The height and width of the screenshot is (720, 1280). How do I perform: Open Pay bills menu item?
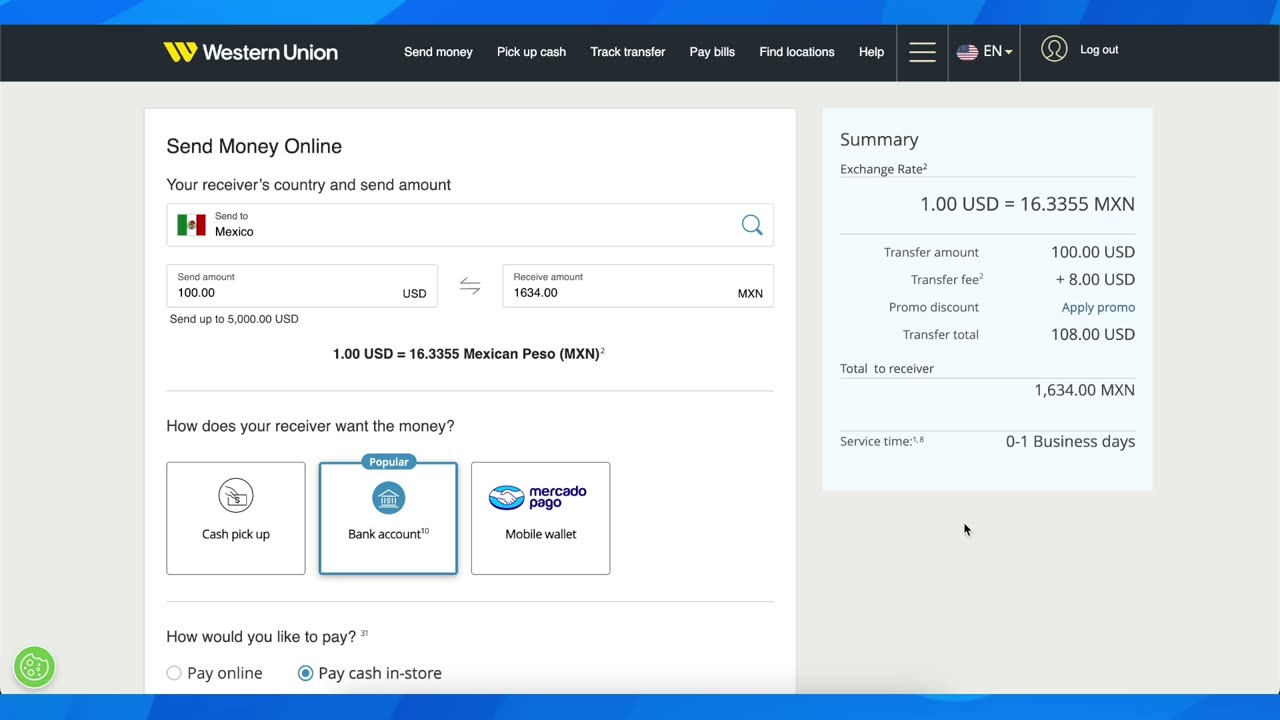tap(712, 52)
